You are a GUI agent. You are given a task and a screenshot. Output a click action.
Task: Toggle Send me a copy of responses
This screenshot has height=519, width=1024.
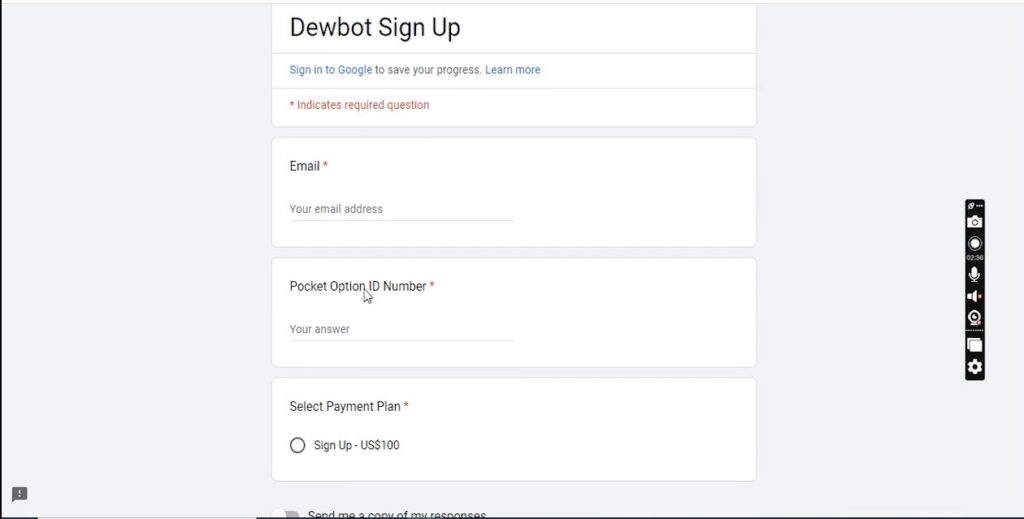(287, 515)
